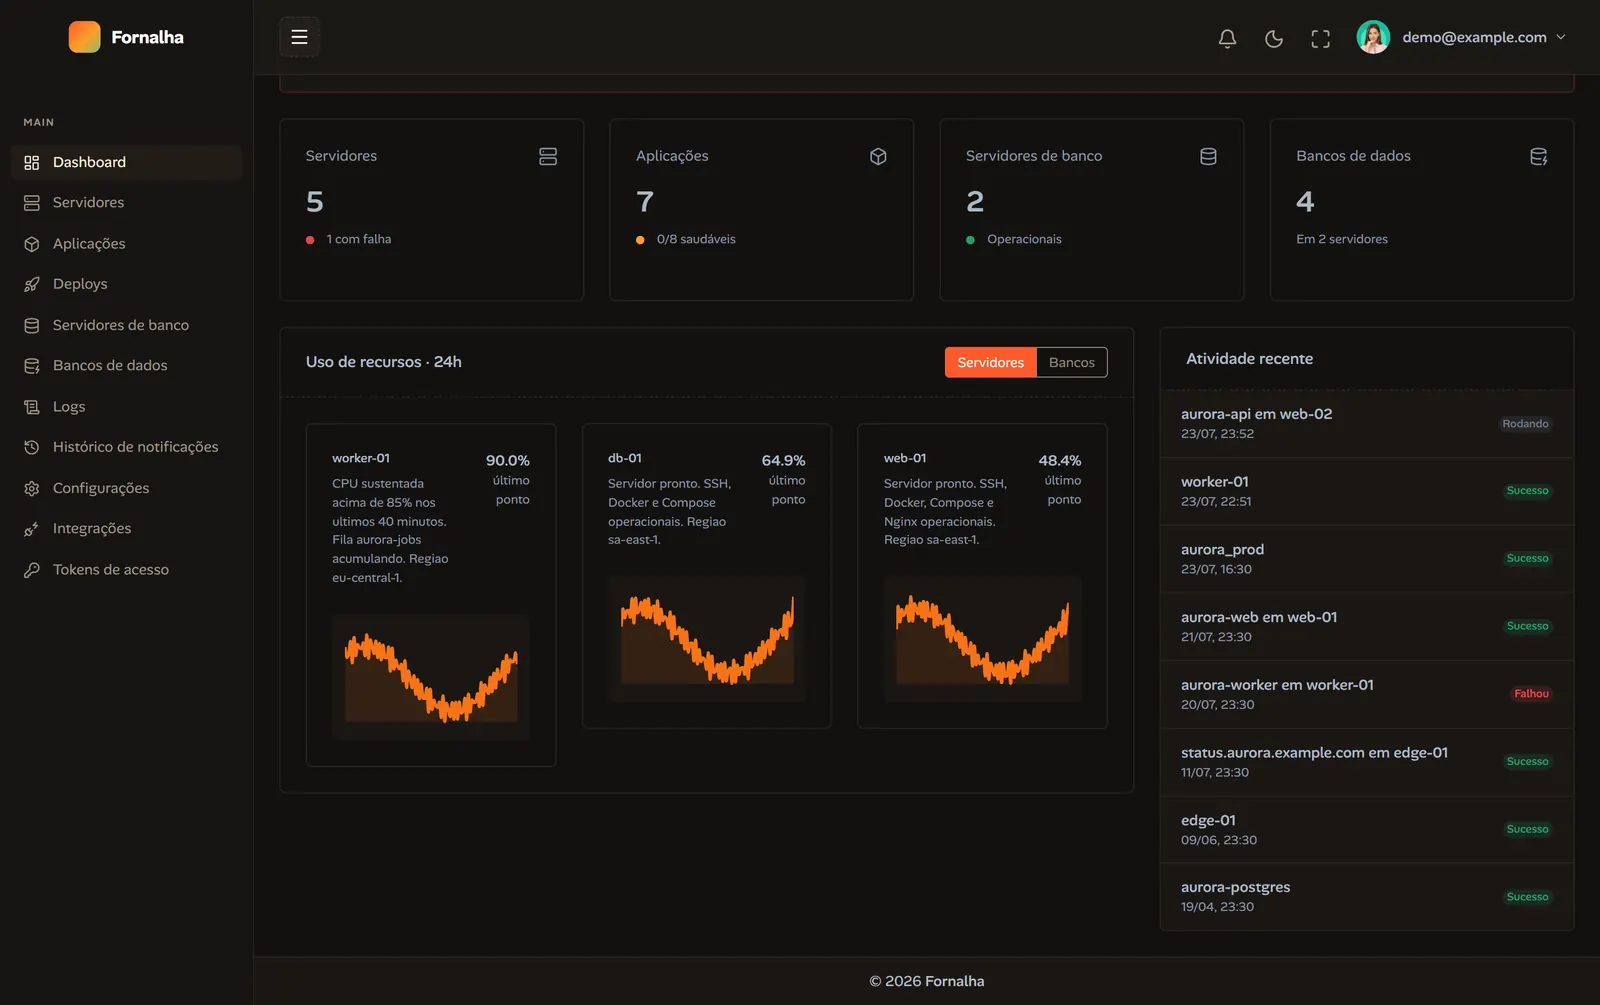Click database icon on Bancos de dados card
Image resolution: width=1600 pixels, height=1005 pixels.
pos(1539,156)
